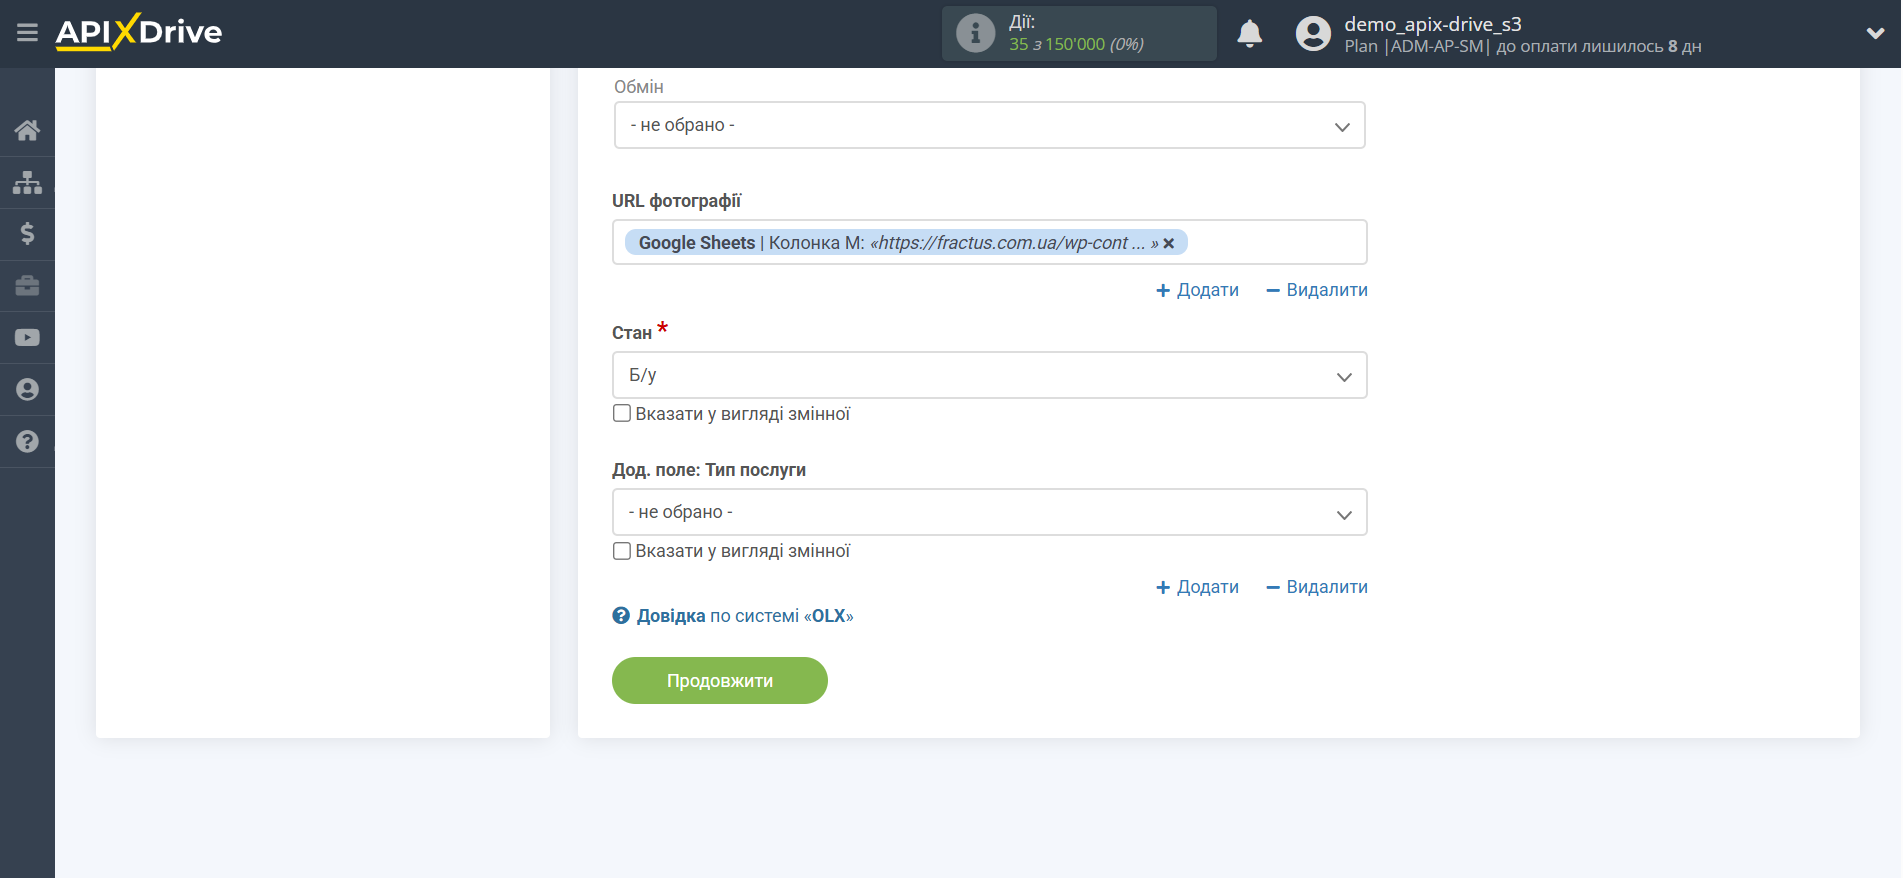Click Додати under URL фотографії
1903x878 pixels.
point(1197,290)
